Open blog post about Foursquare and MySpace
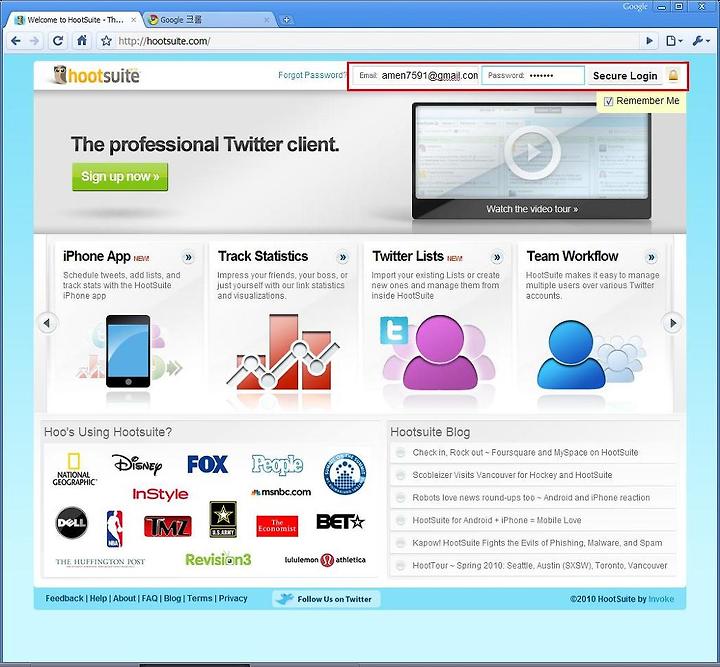This screenshot has height=667, width=720. 525,453
